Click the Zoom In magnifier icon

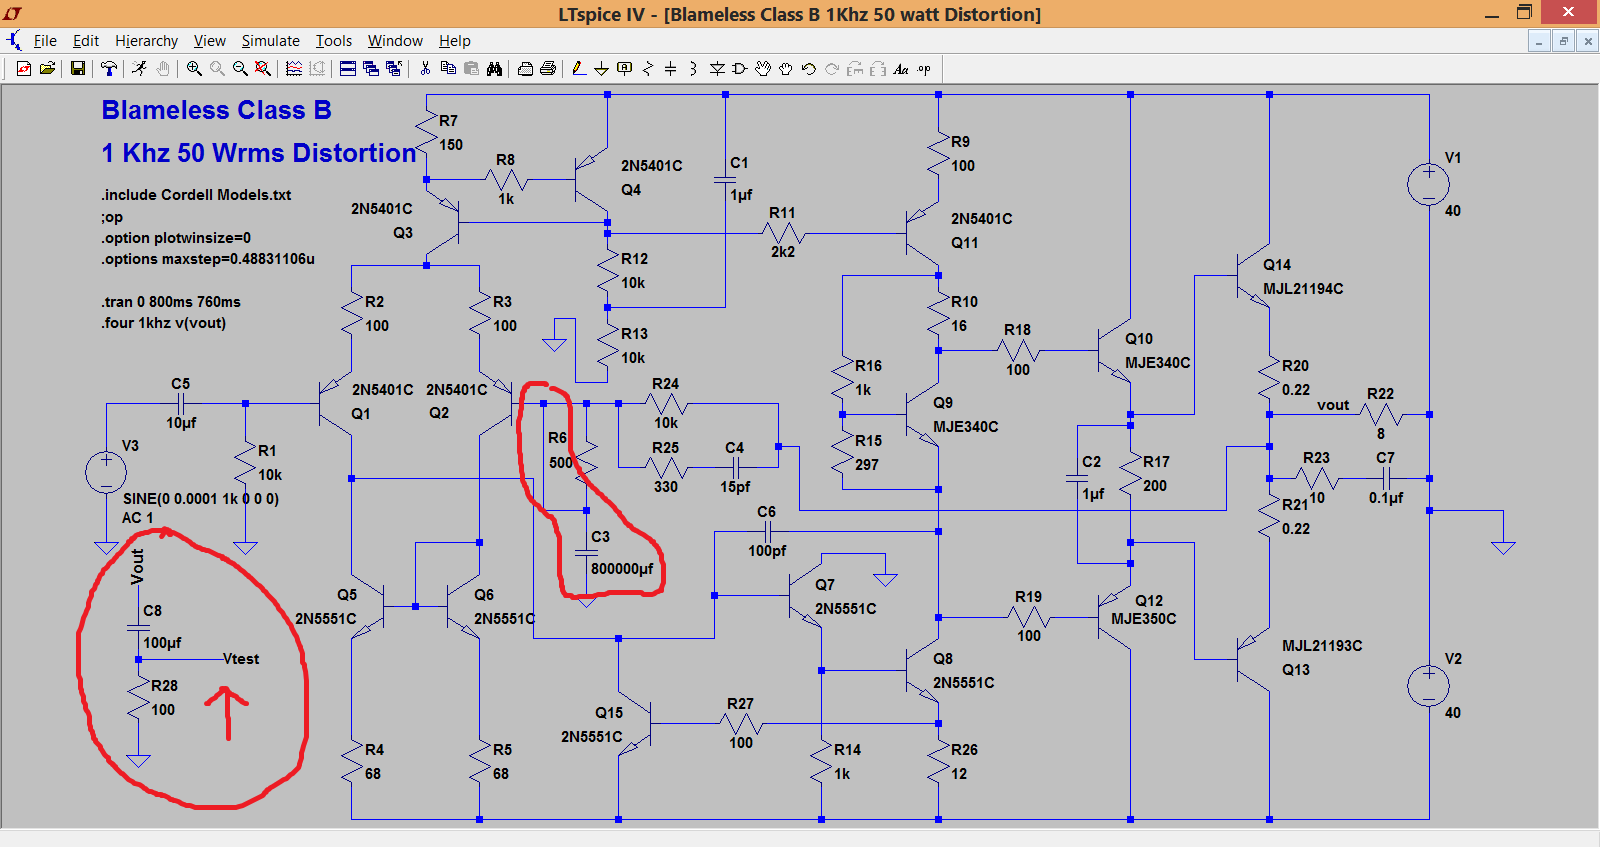[194, 69]
